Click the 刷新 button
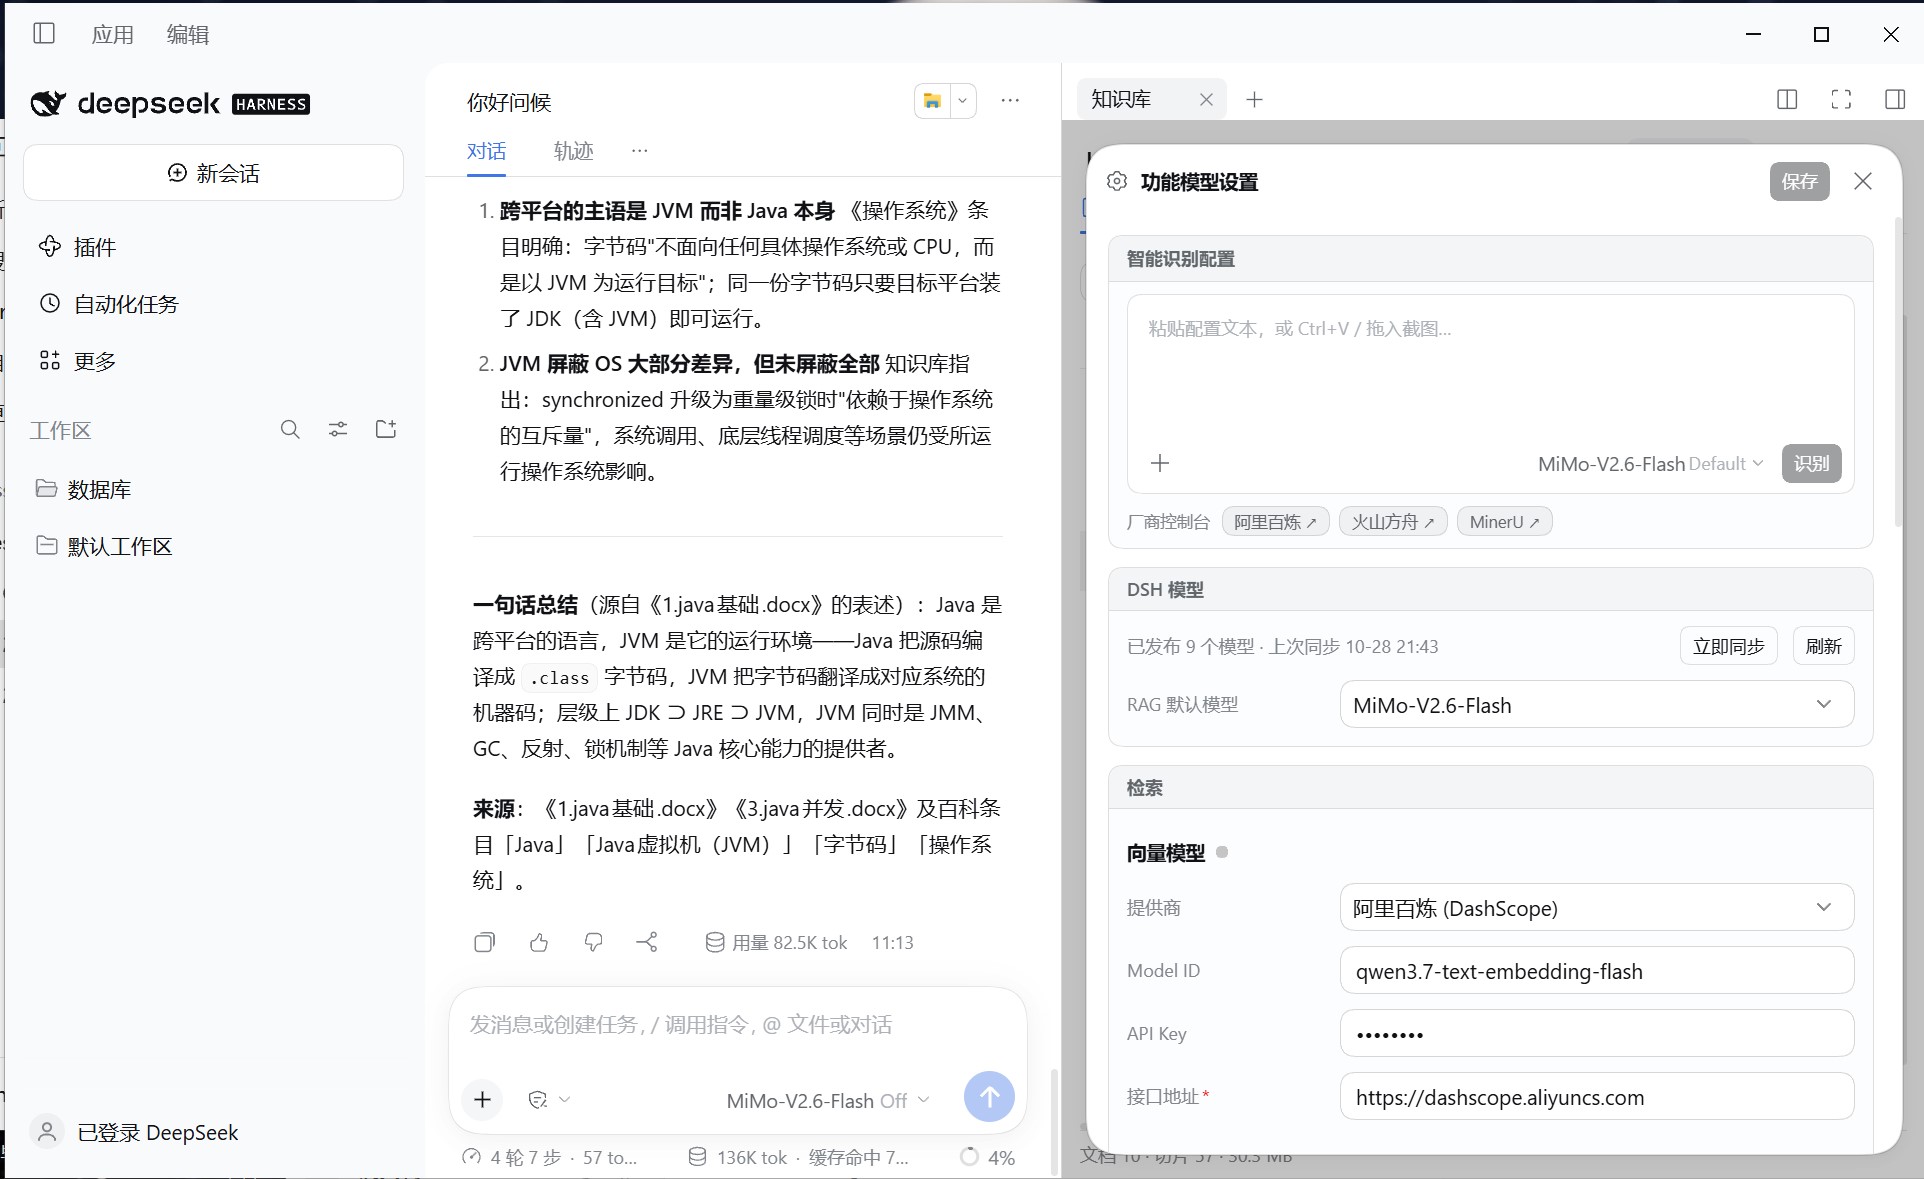This screenshot has height=1179, width=1924. (x=1823, y=646)
